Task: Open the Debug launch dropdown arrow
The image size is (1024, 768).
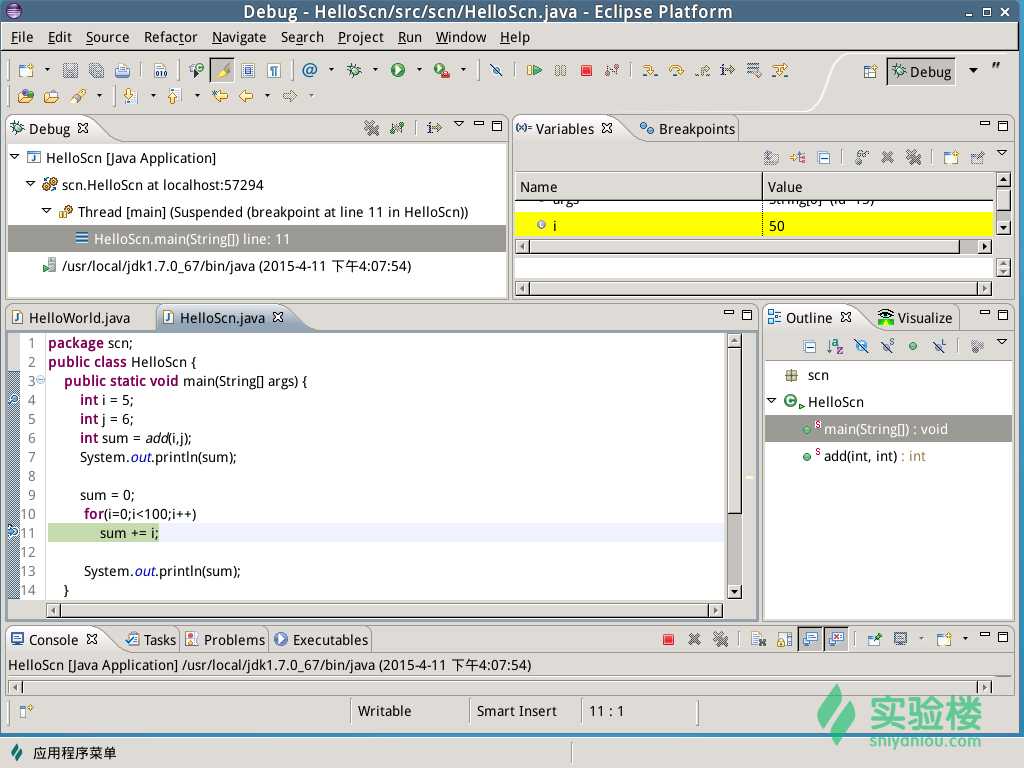Action: 376,70
